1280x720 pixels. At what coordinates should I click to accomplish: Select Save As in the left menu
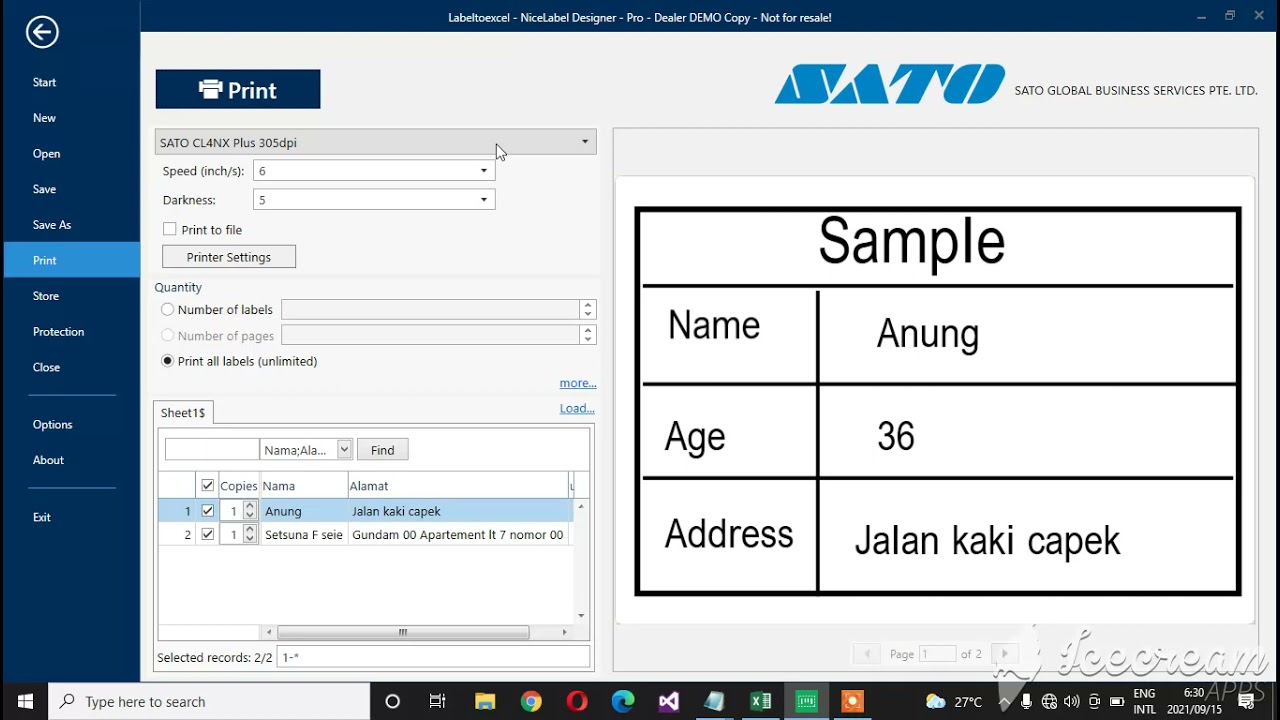pos(52,225)
